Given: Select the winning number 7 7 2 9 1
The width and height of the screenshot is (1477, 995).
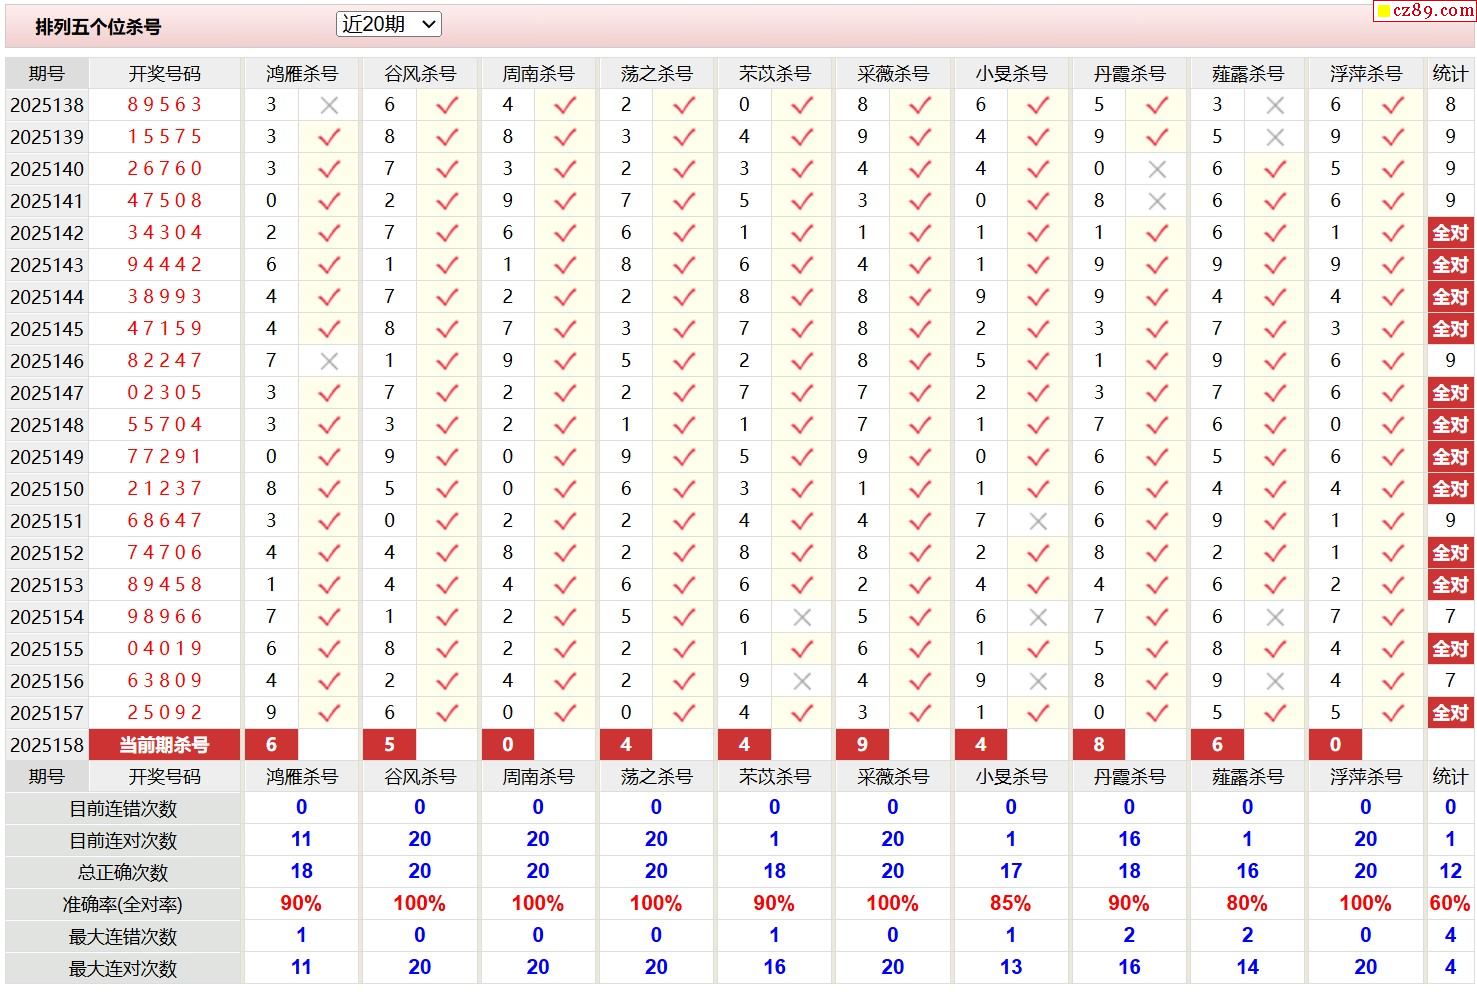Looking at the screenshot, I should click(164, 457).
